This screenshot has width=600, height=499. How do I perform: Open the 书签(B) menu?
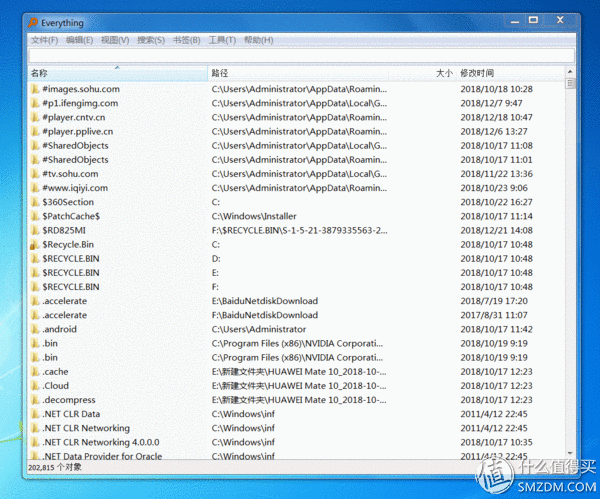point(187,40)
